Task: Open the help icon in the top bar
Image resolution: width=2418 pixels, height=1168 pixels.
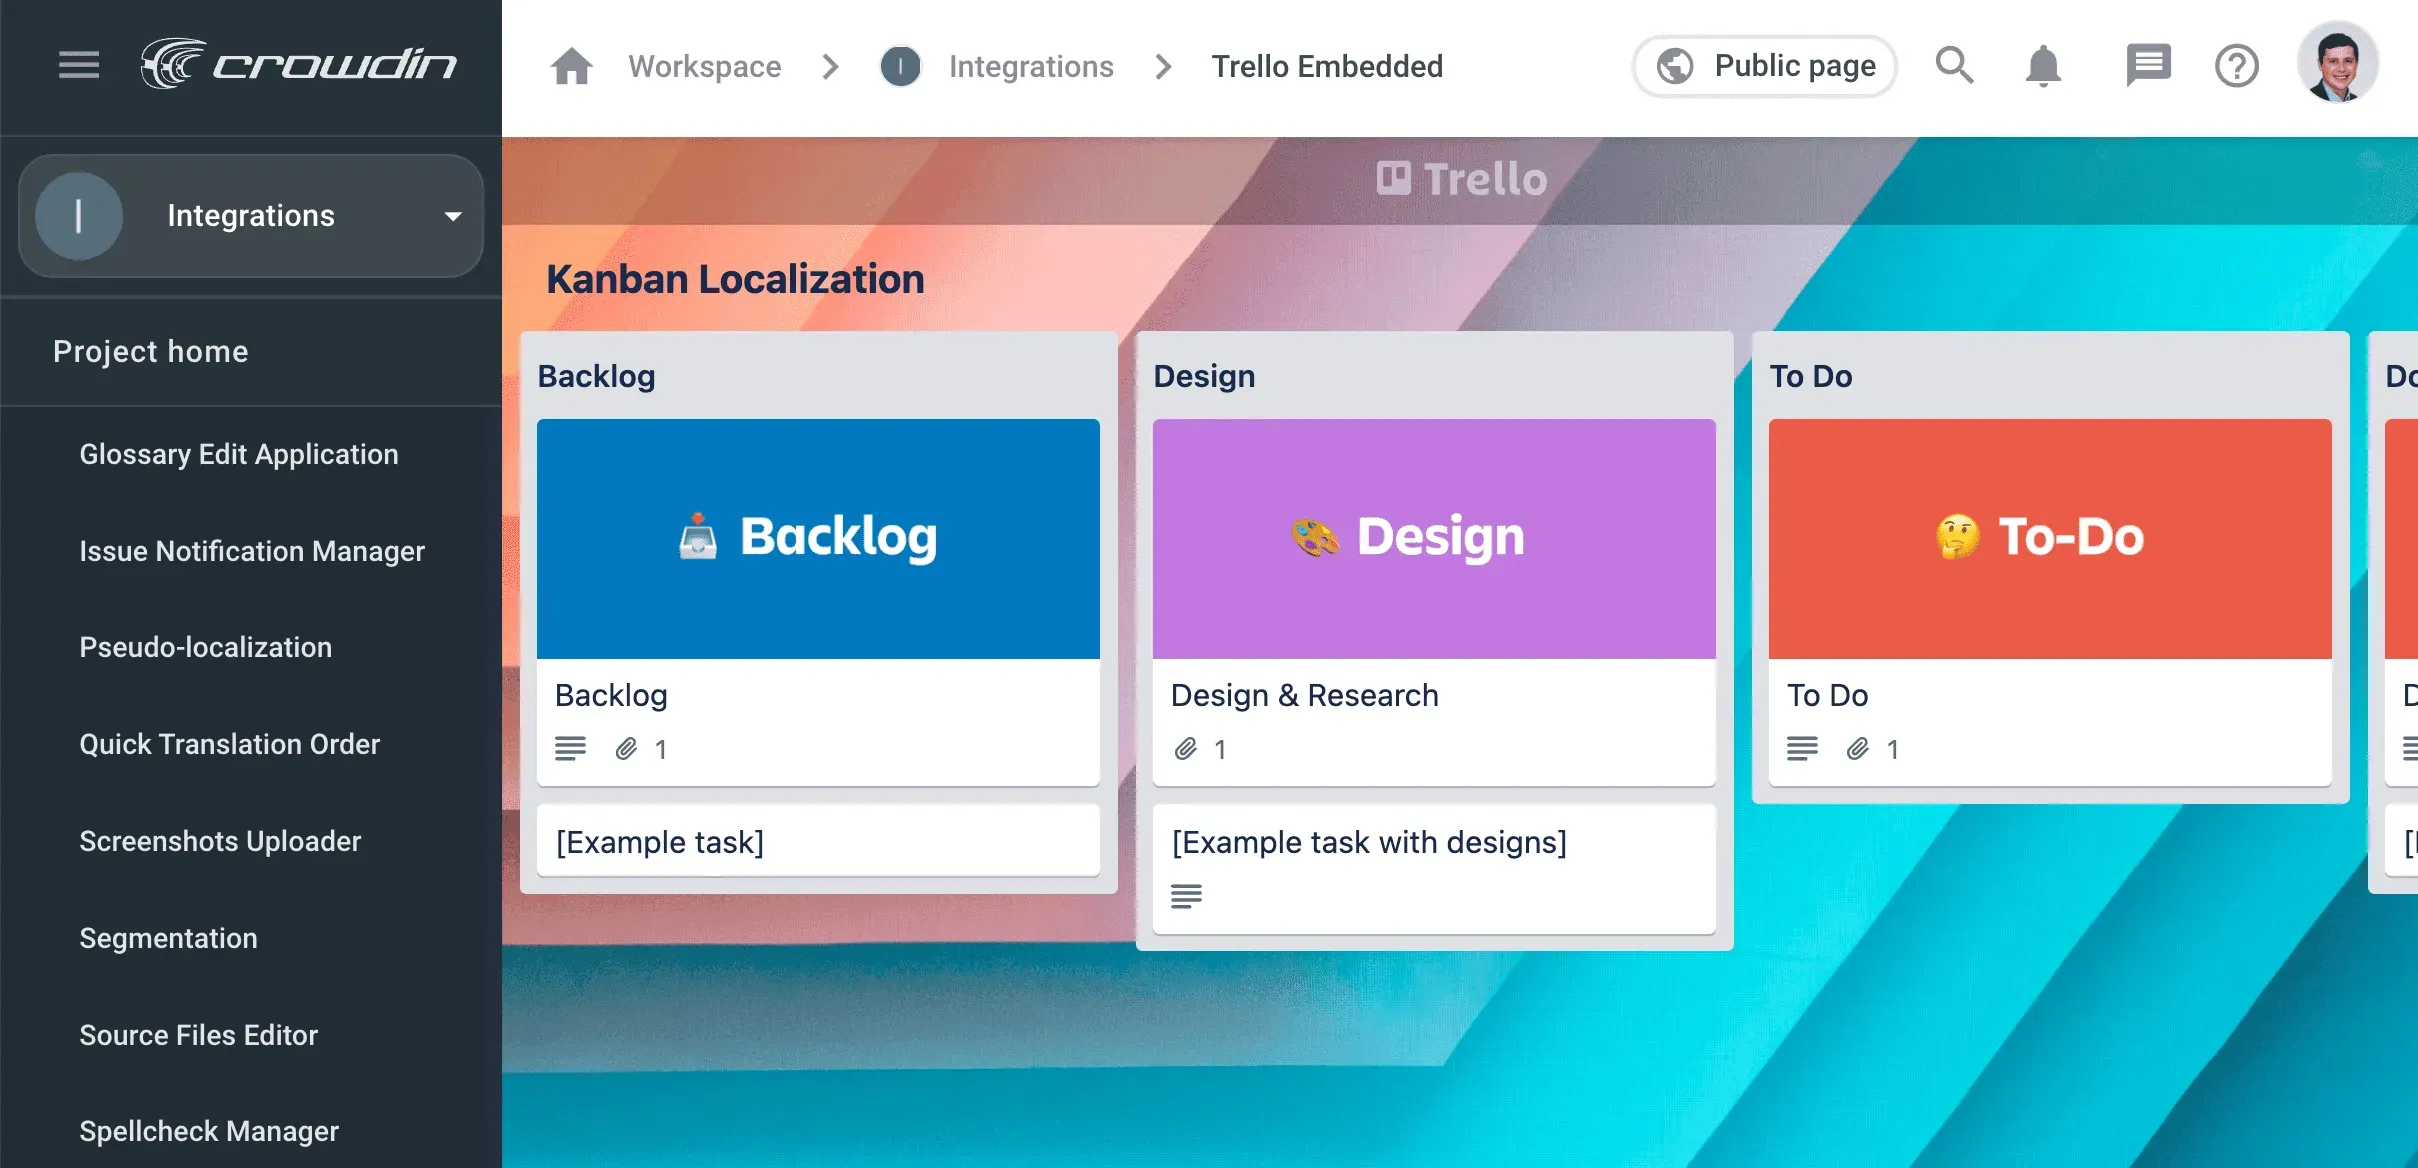Action: tap(2237, 66)
